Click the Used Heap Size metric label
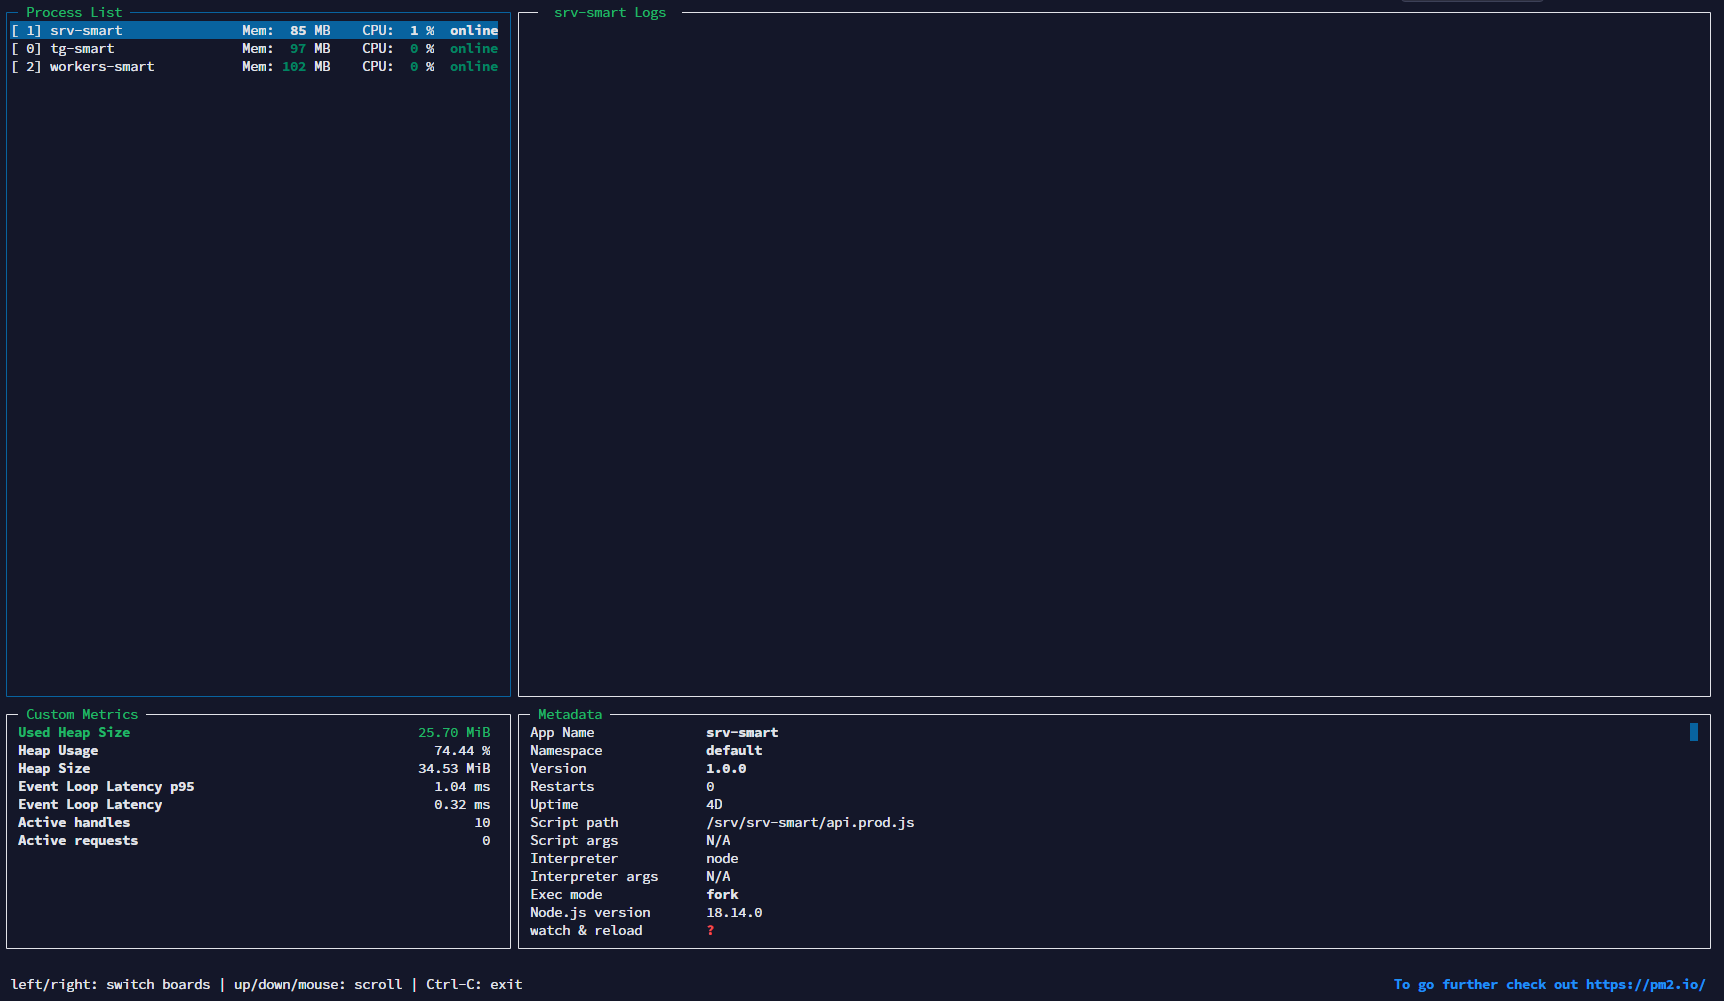This screenshot has width=1724, height=1001. (74, 733)
